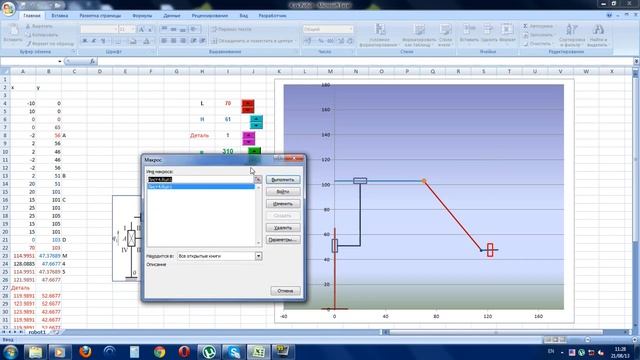The width and height of the screenshot is (640, 360).
Task: Click the collapse-dialog icon beside macro name
Action: coord(258,179)
